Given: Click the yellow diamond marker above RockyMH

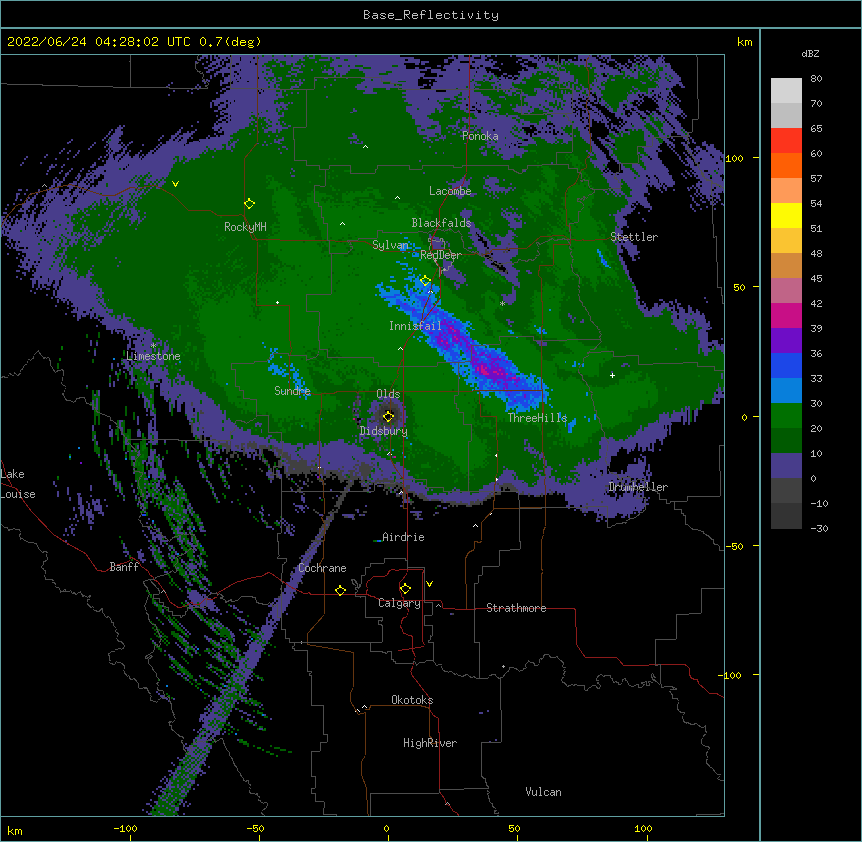Looking at the screenshot, I should pyautogui.click(x=250, y=204).
